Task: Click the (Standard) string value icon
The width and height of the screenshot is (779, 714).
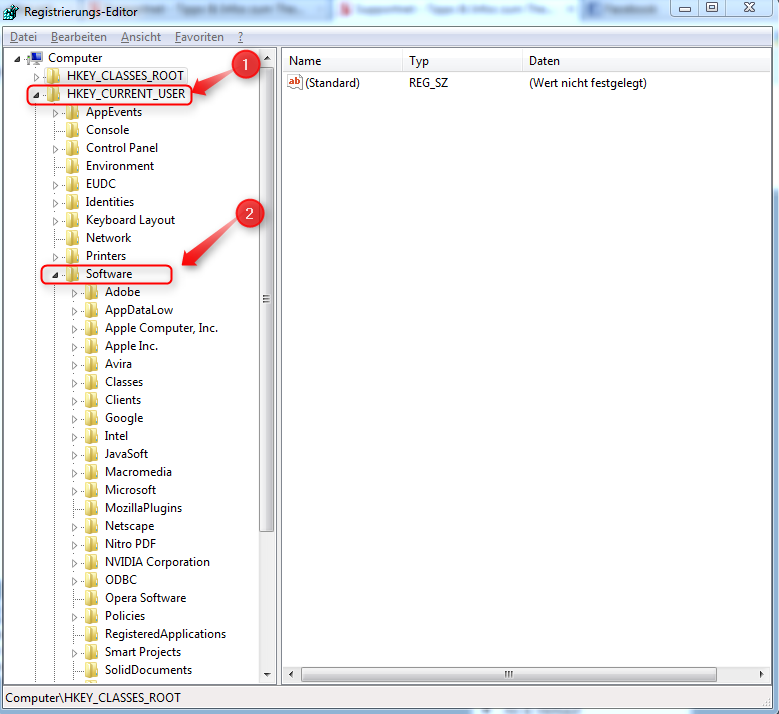Action: pyautogui.click(x=295, y=82)
